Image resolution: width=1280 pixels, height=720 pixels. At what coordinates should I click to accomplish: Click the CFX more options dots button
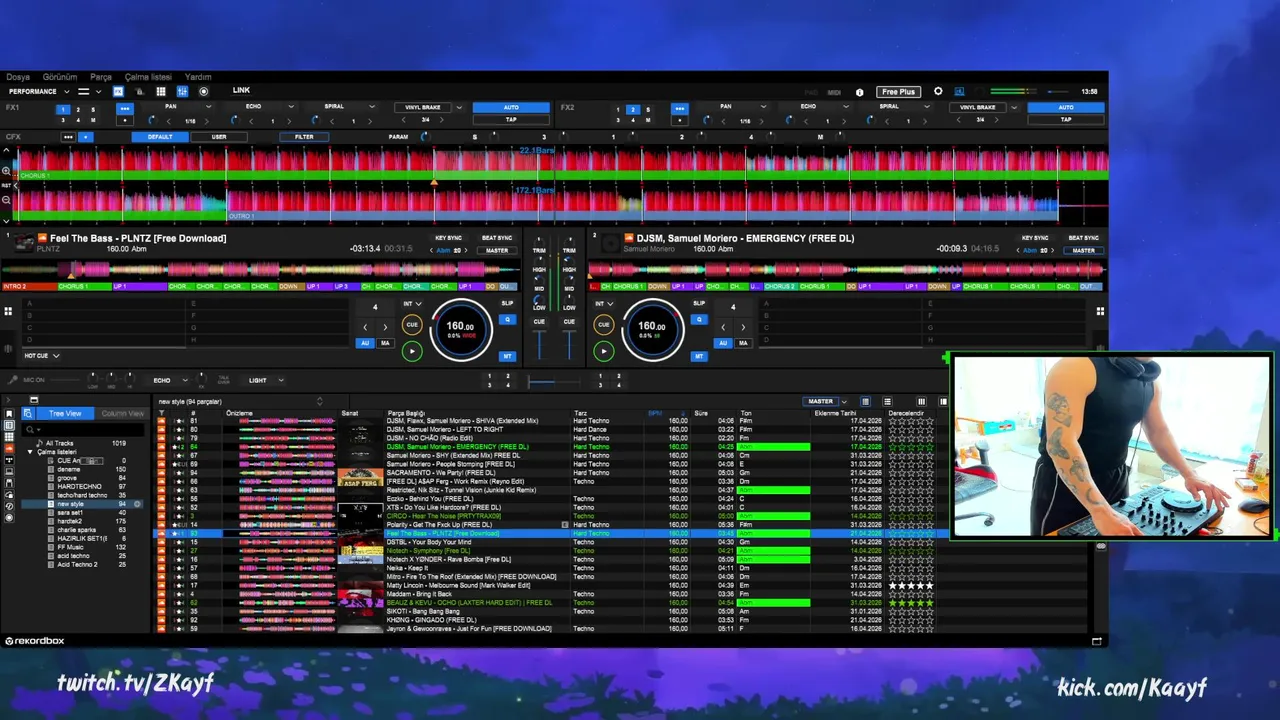point(68,137)
